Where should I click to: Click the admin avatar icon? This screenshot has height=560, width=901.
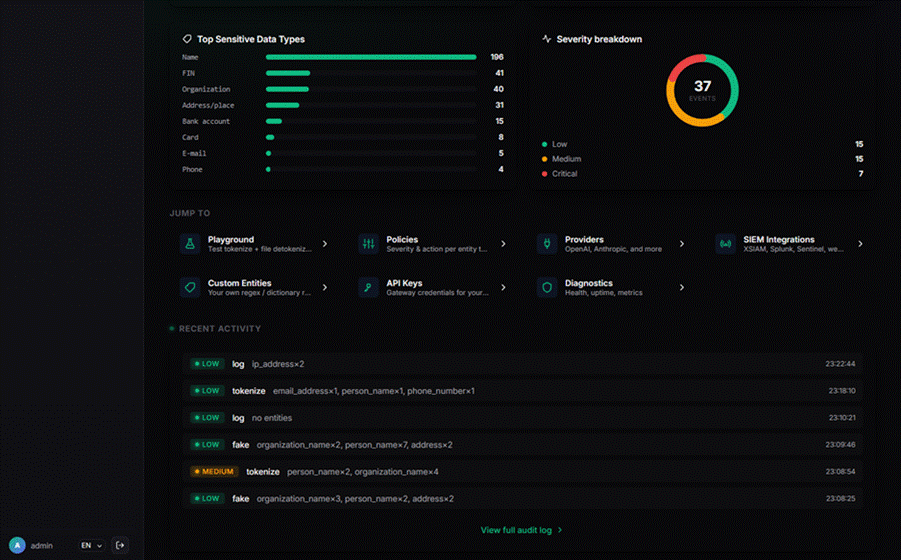point(17,545)
